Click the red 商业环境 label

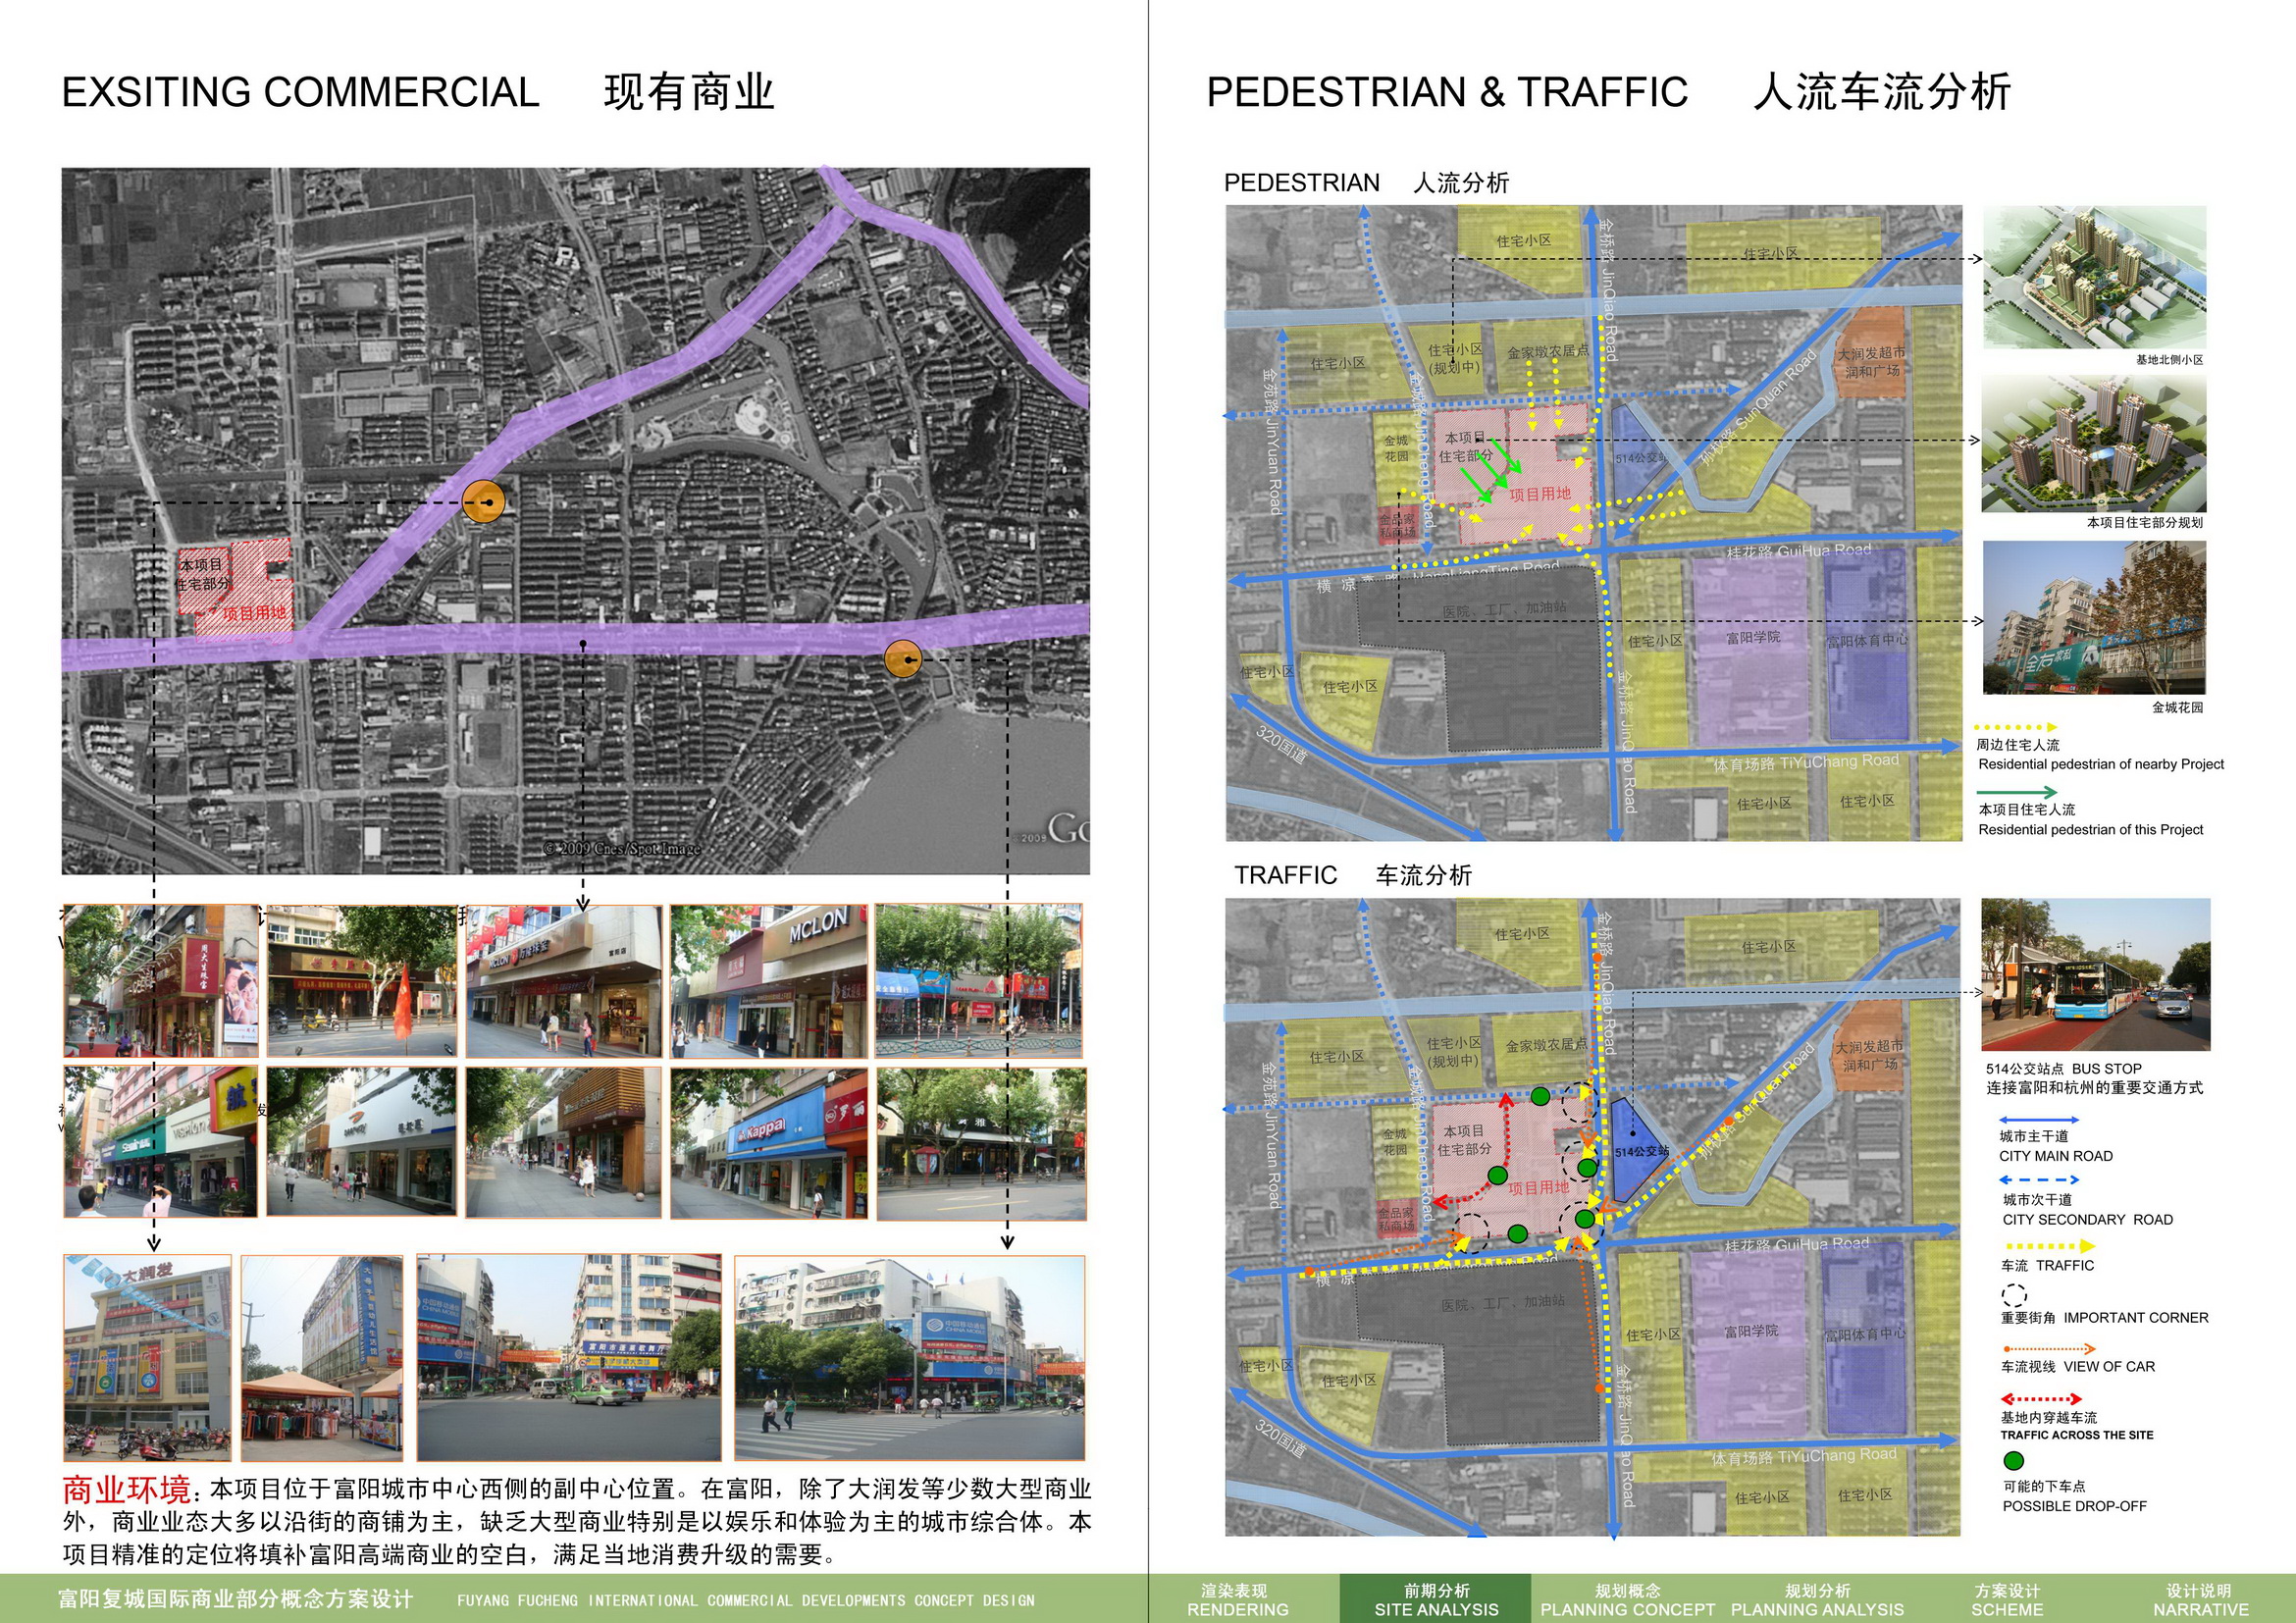click(x=126, y=1490)
